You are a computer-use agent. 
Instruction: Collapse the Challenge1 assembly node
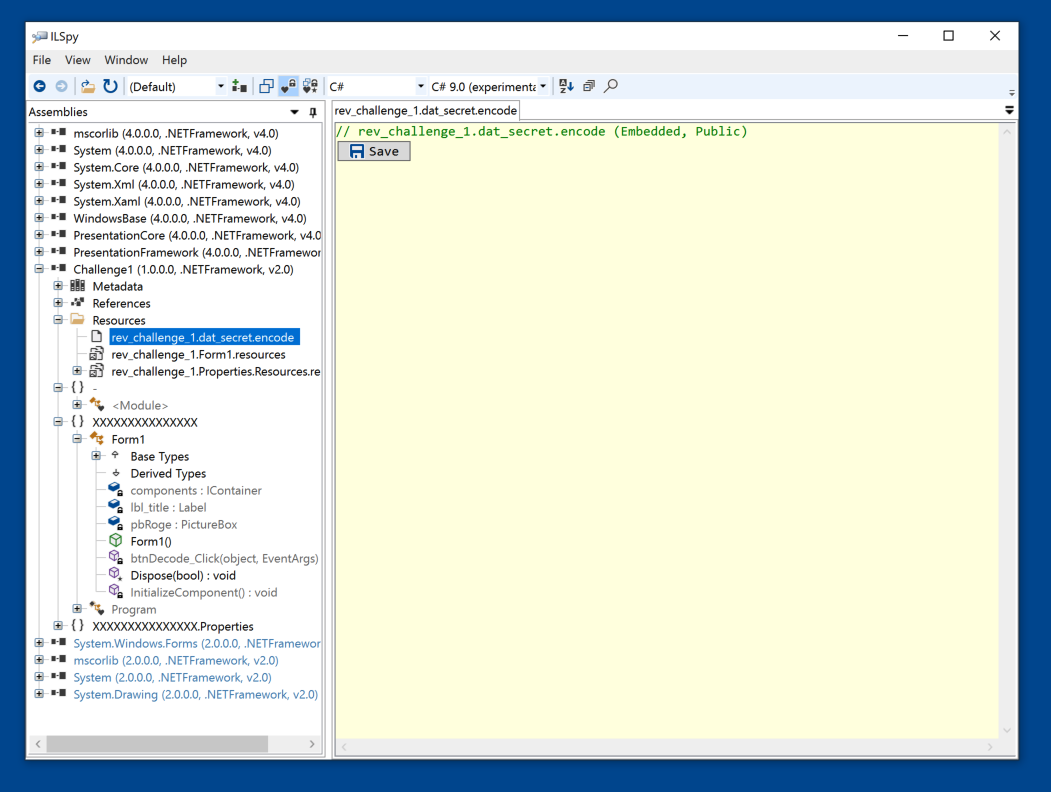[39, 269]
